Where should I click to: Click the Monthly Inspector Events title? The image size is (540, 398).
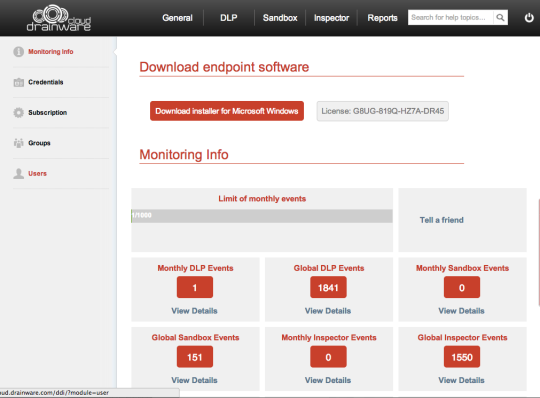tap(329, 337)
